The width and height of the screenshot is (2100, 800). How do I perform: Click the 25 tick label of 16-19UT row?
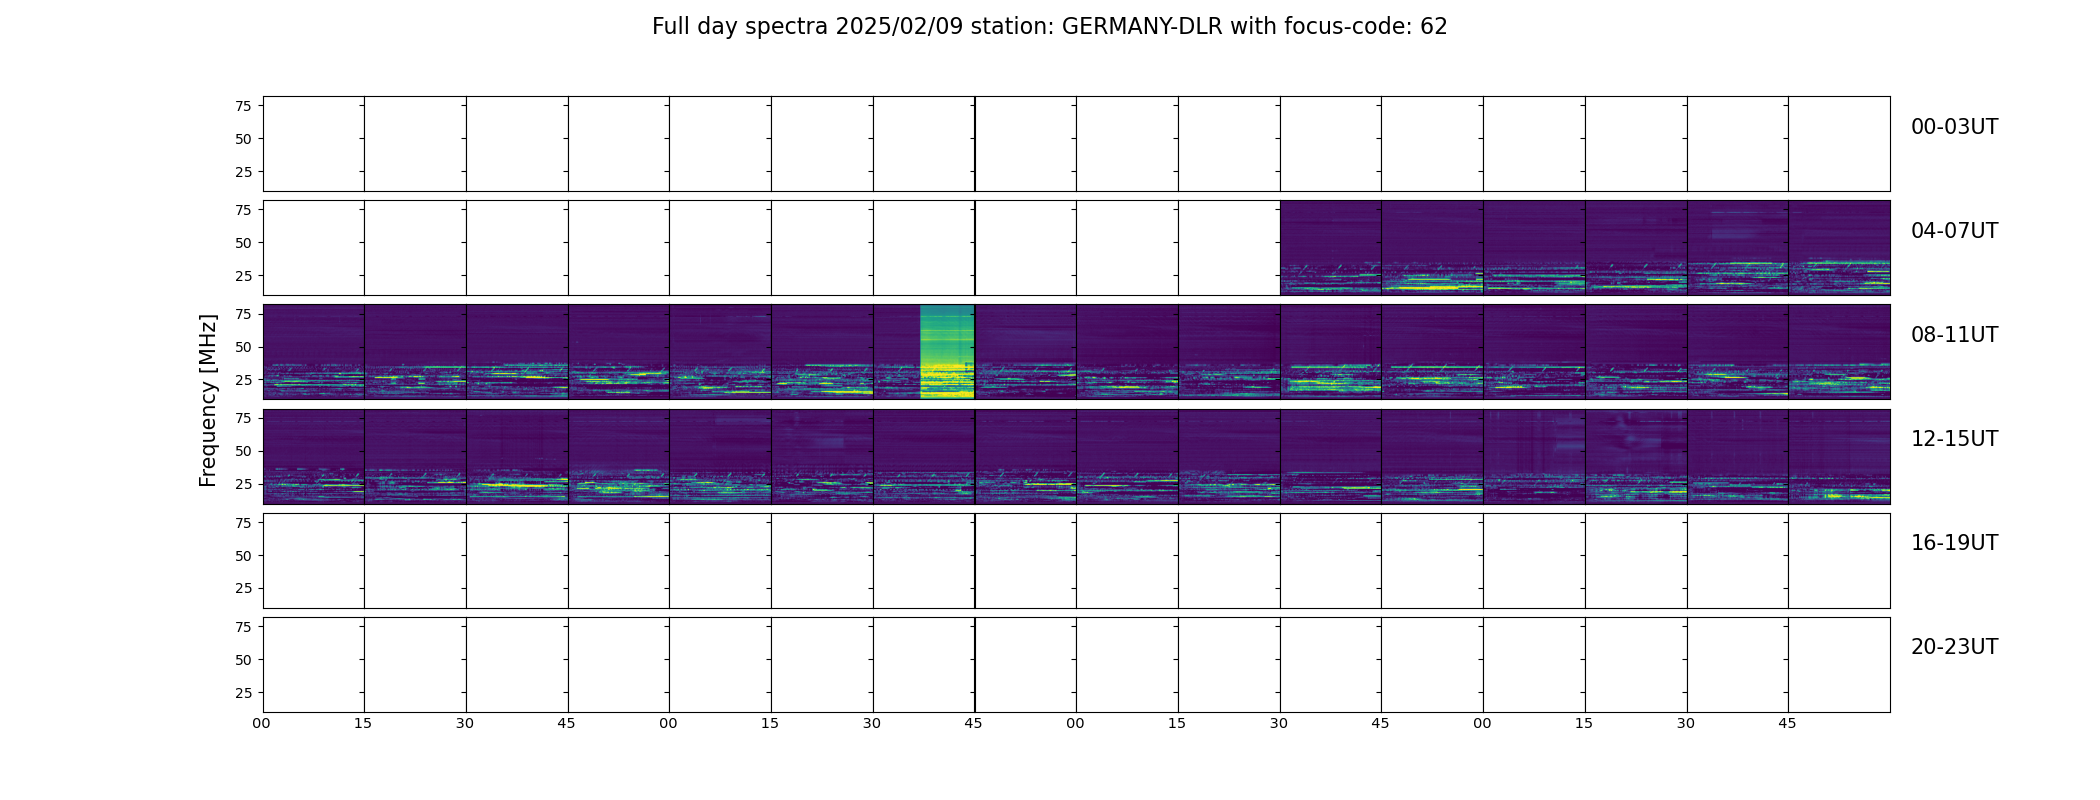click(x=243, y=588)
